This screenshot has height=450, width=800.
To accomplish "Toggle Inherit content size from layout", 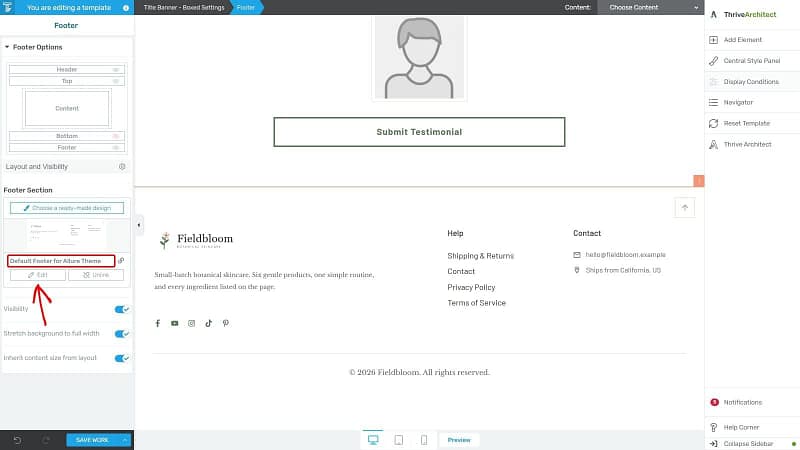I will pos(121,358).
